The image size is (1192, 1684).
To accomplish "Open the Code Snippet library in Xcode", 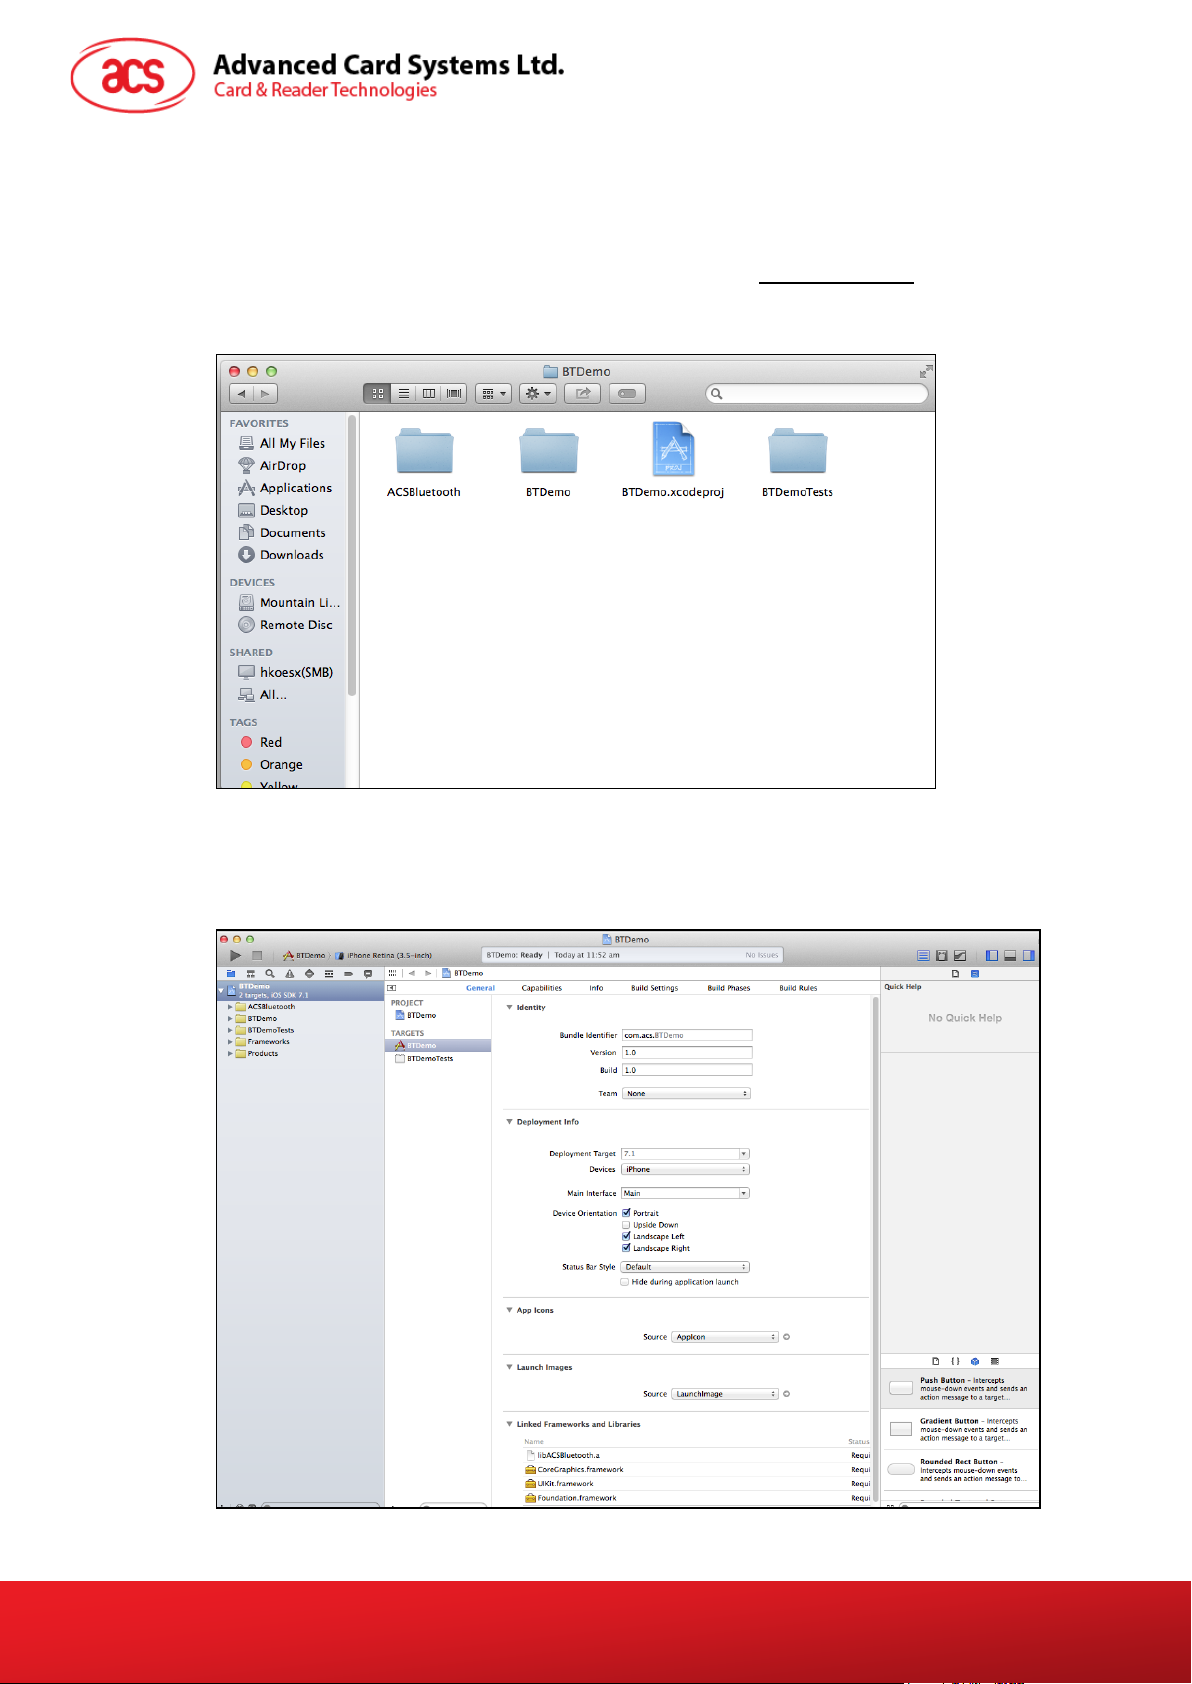I will 955,1361.
